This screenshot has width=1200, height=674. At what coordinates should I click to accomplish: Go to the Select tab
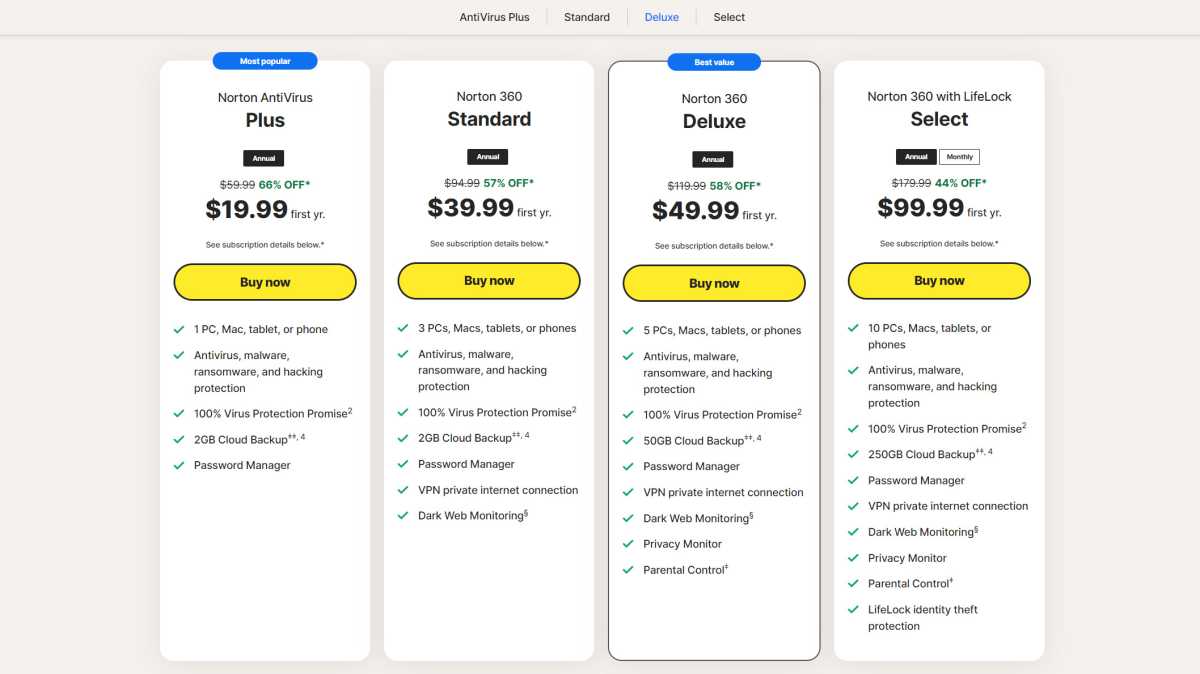click(x=729, y=17)
